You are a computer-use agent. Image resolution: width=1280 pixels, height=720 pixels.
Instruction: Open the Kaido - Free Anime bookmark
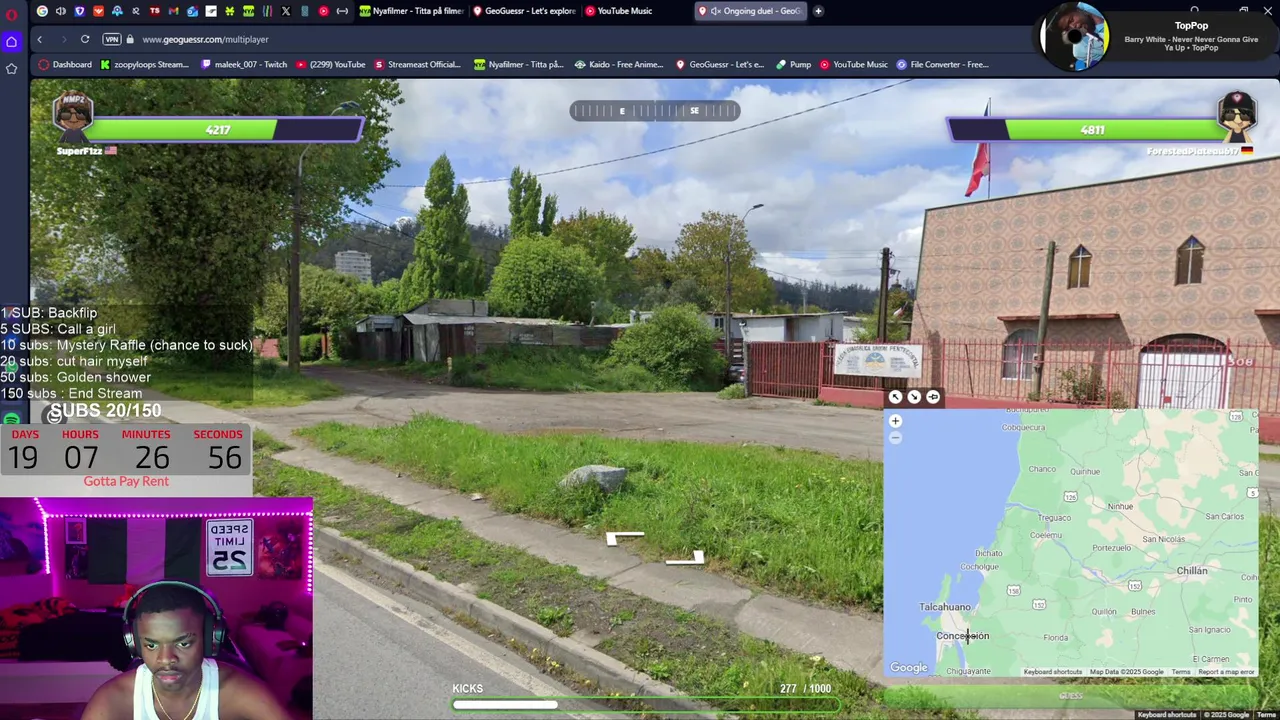[x=619, y=64]
